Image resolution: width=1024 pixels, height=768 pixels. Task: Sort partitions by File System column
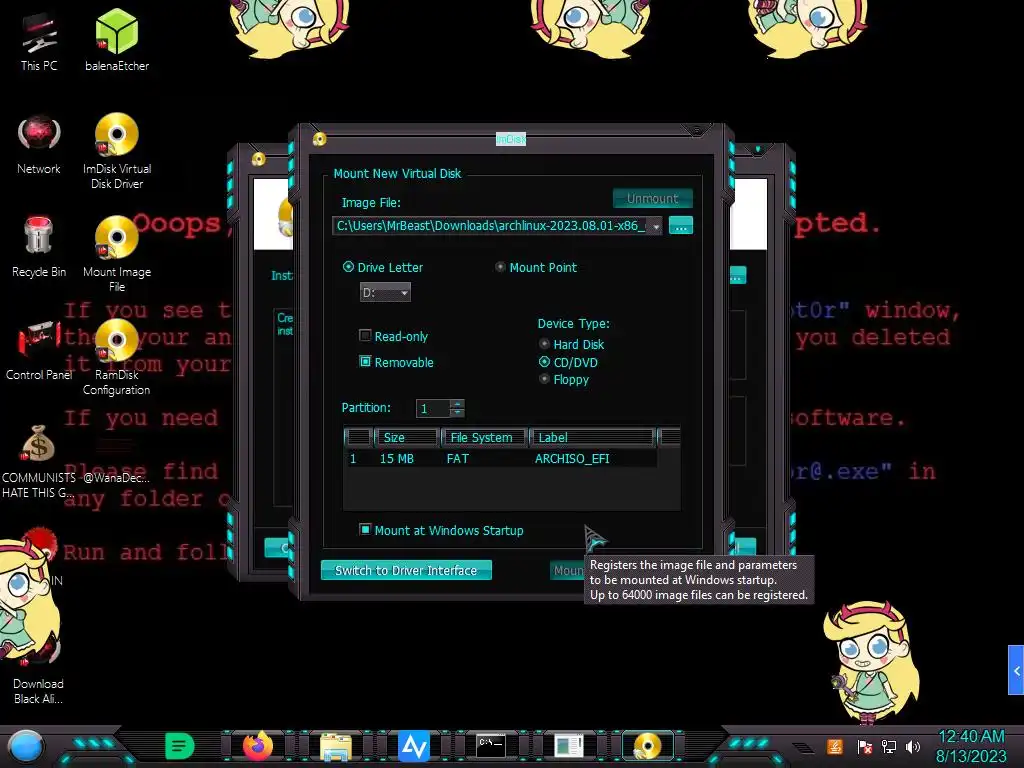click(x=484, y=438)
